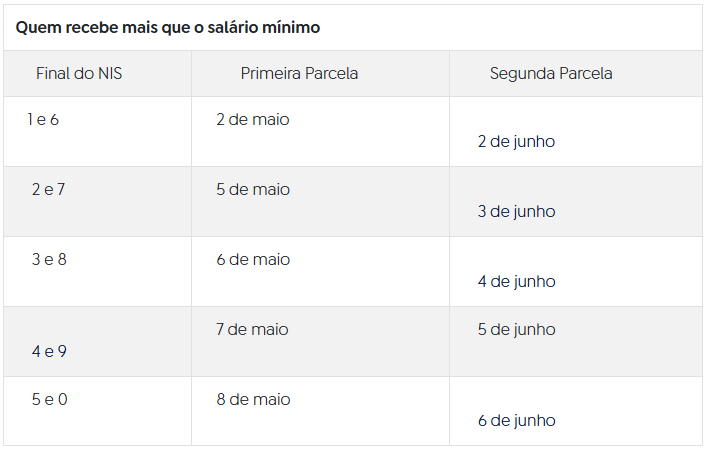Click the '3 e 8' NIS cell
Image resolution: width=707 pixels, height=450 pixels.
coord(48,260)
